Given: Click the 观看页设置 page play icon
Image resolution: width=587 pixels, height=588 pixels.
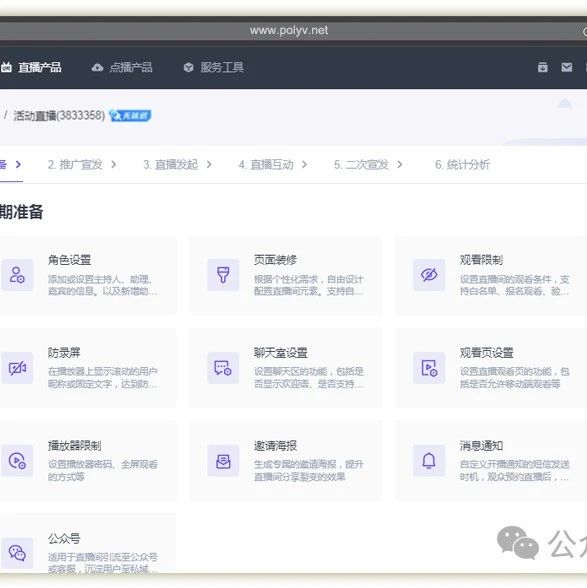Looking at the screenshot, I should click(429, 368).
